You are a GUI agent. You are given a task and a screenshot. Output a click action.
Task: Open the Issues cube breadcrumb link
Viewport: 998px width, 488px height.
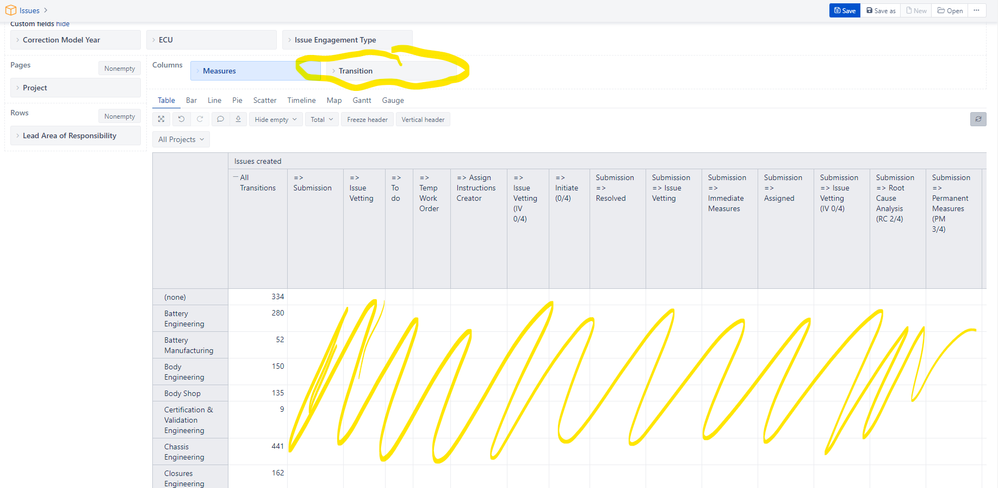click(29, 10)
